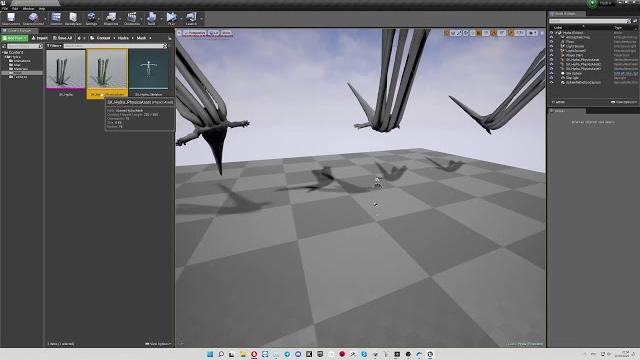640x360 pixels.
Task: Click the Save All button
Action: 62,38
